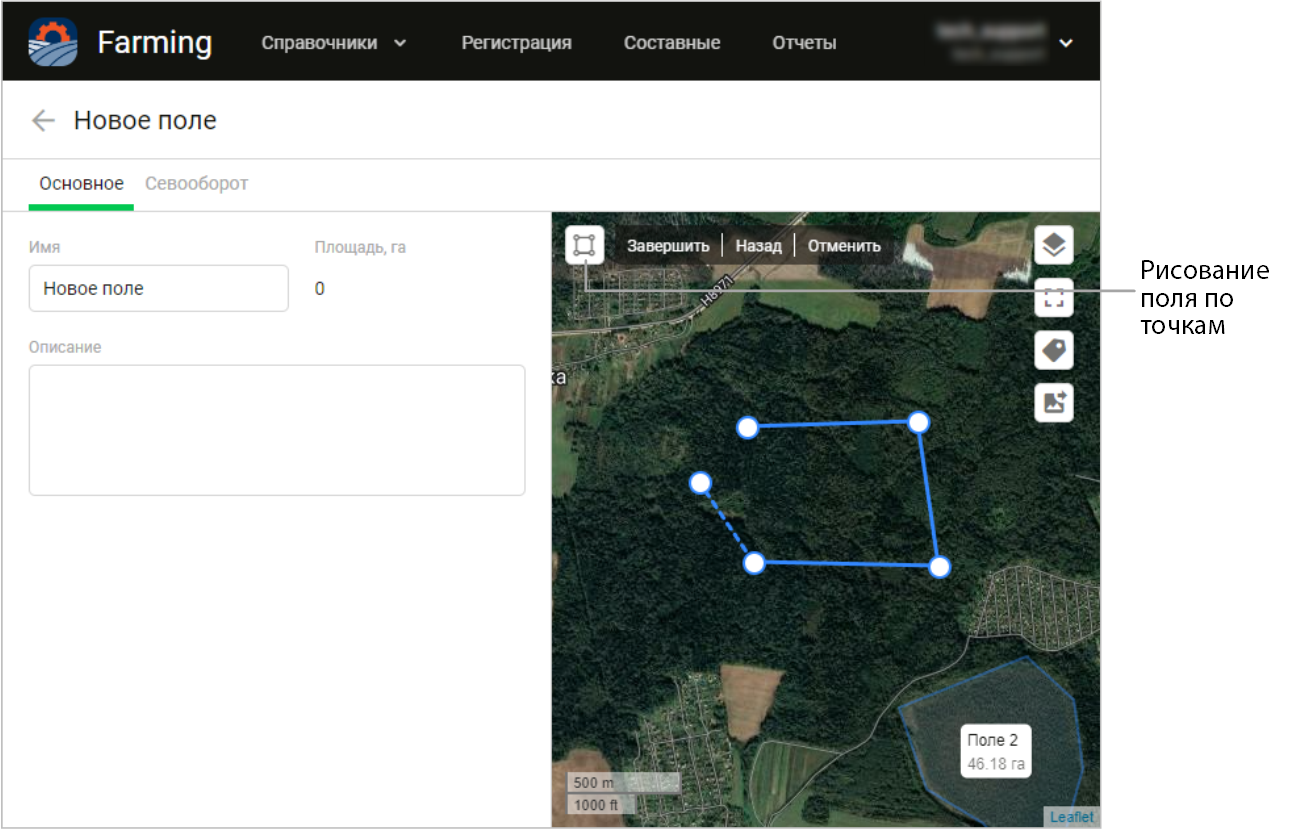Click the Описание text area

(277, 430)
